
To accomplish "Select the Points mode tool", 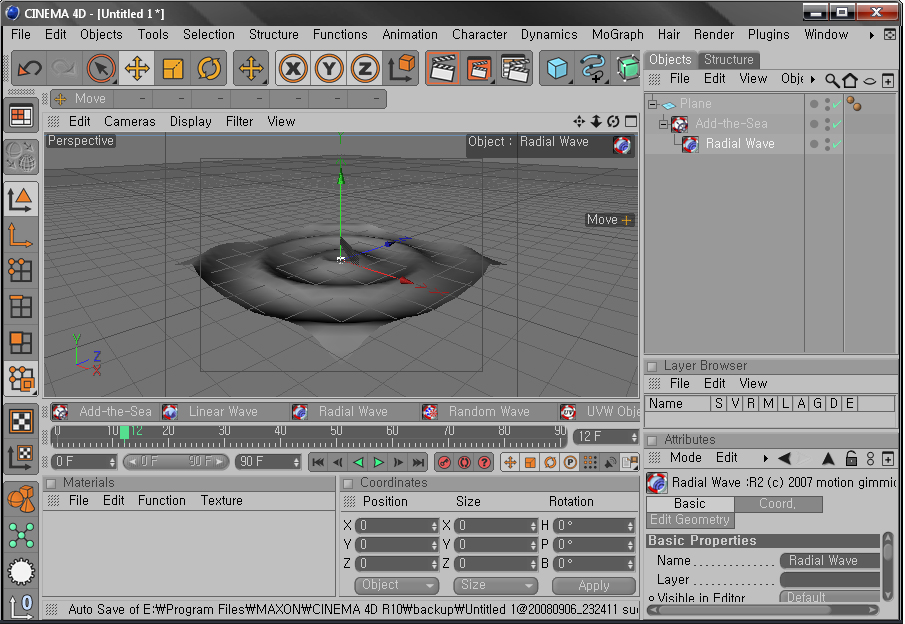I will coord(21,270).
